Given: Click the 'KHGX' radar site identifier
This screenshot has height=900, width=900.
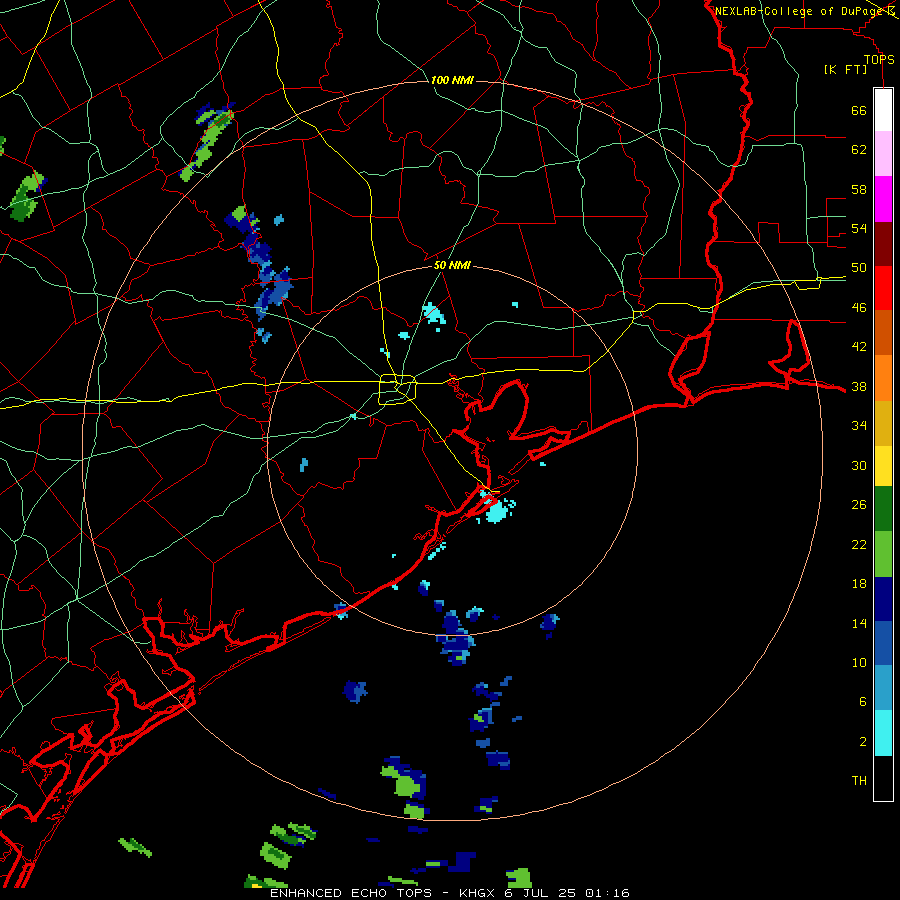Looking at the screenshot, I should click(477, 893).
